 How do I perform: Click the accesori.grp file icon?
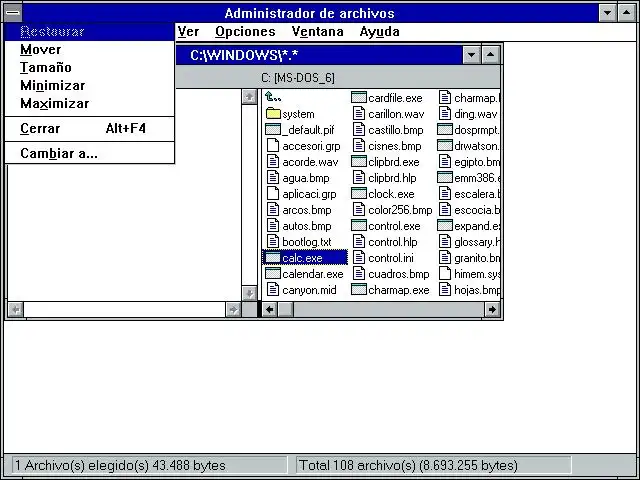click(273, 145)
